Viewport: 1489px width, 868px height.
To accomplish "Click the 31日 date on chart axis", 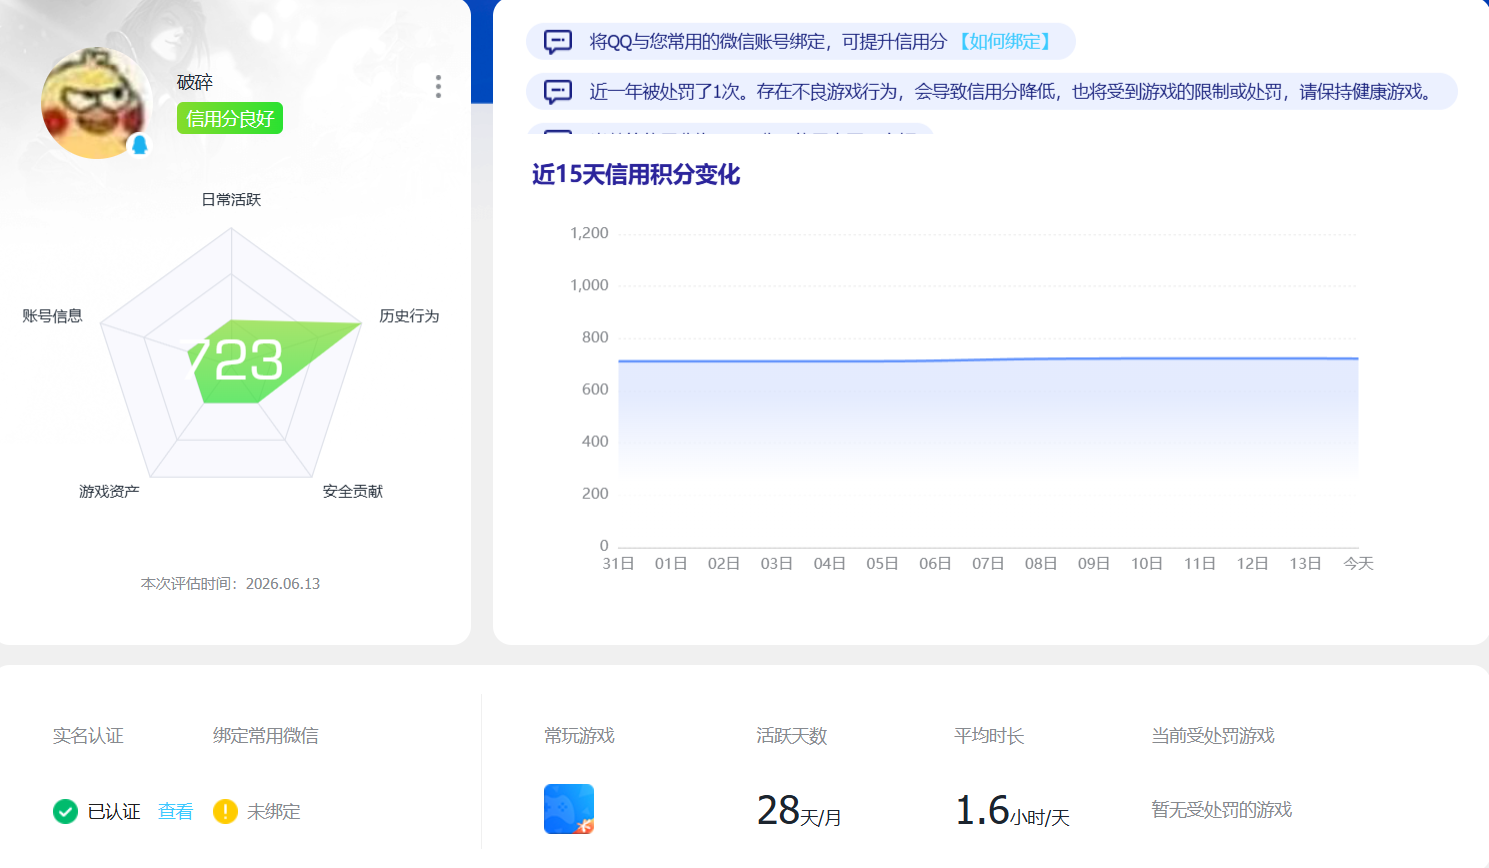I will [x=618, y=564].
